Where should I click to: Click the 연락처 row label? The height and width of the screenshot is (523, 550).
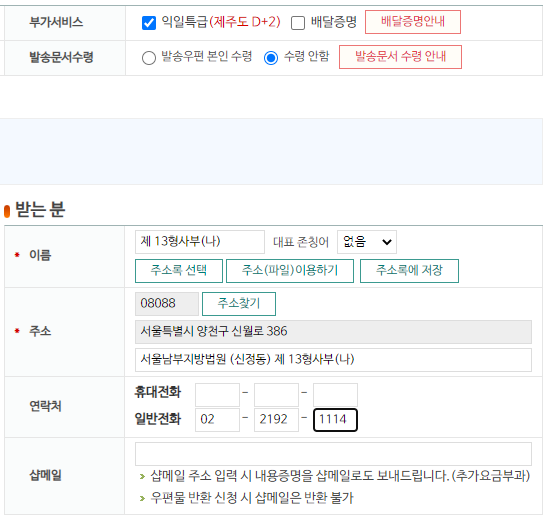45,406
